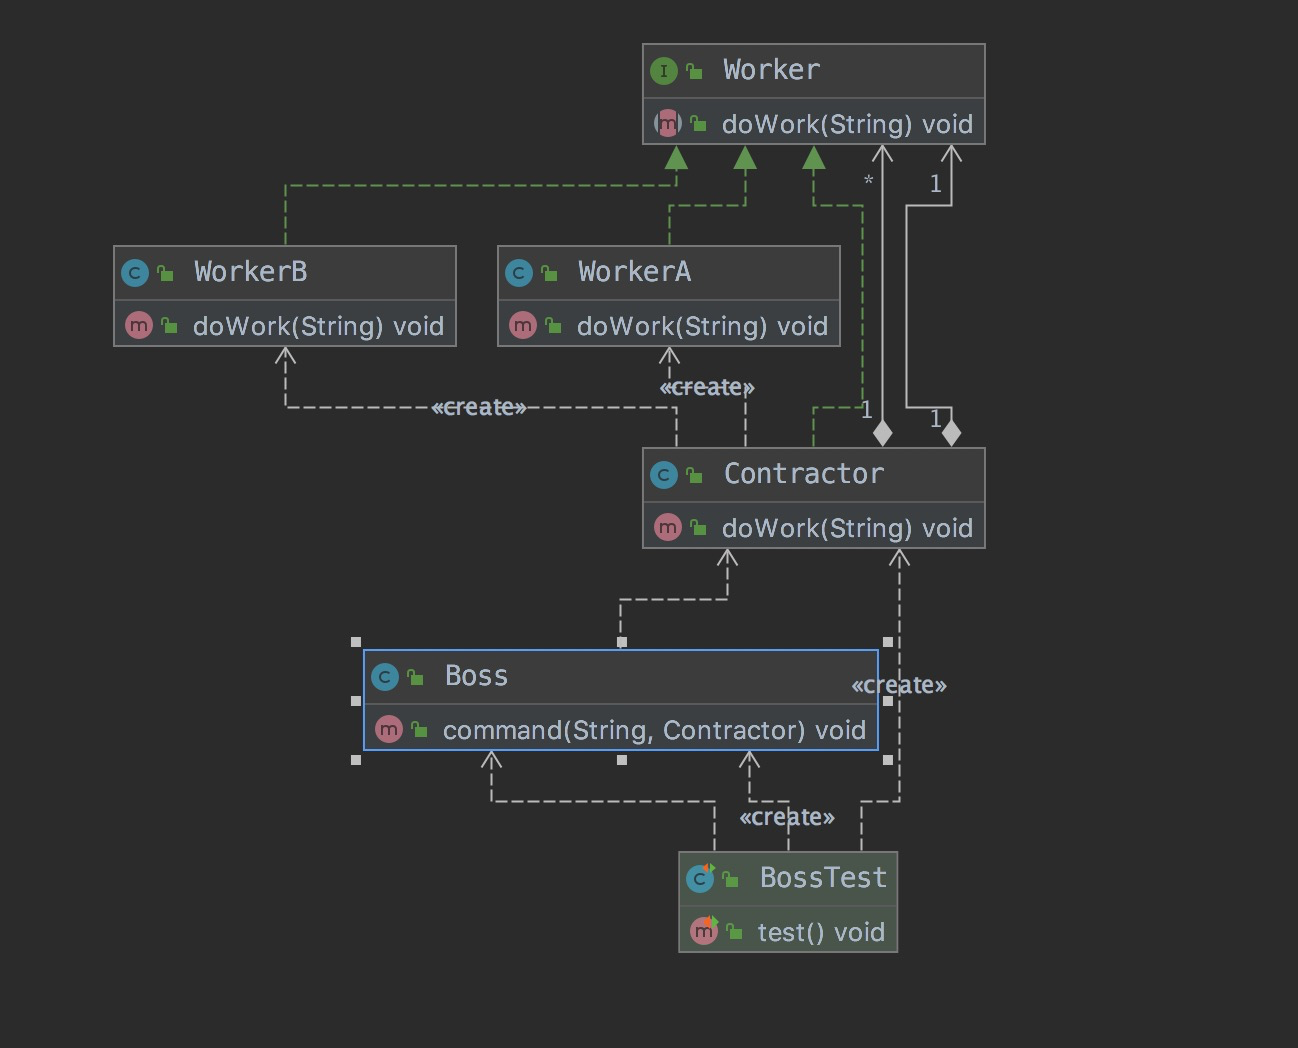Click visibility icon on BossTest test row
The height and width of the screenshot is (1048, 1298).
pyautogui.click(x=735, y=932)
